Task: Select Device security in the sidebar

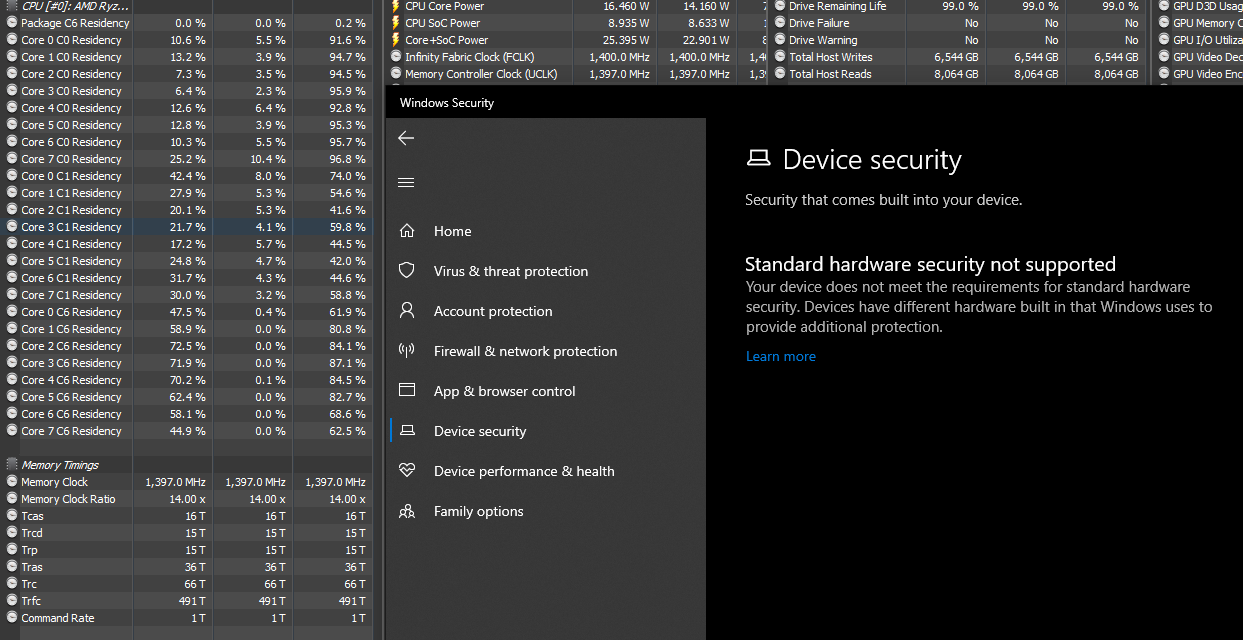Action: click(x=480, y=431)
